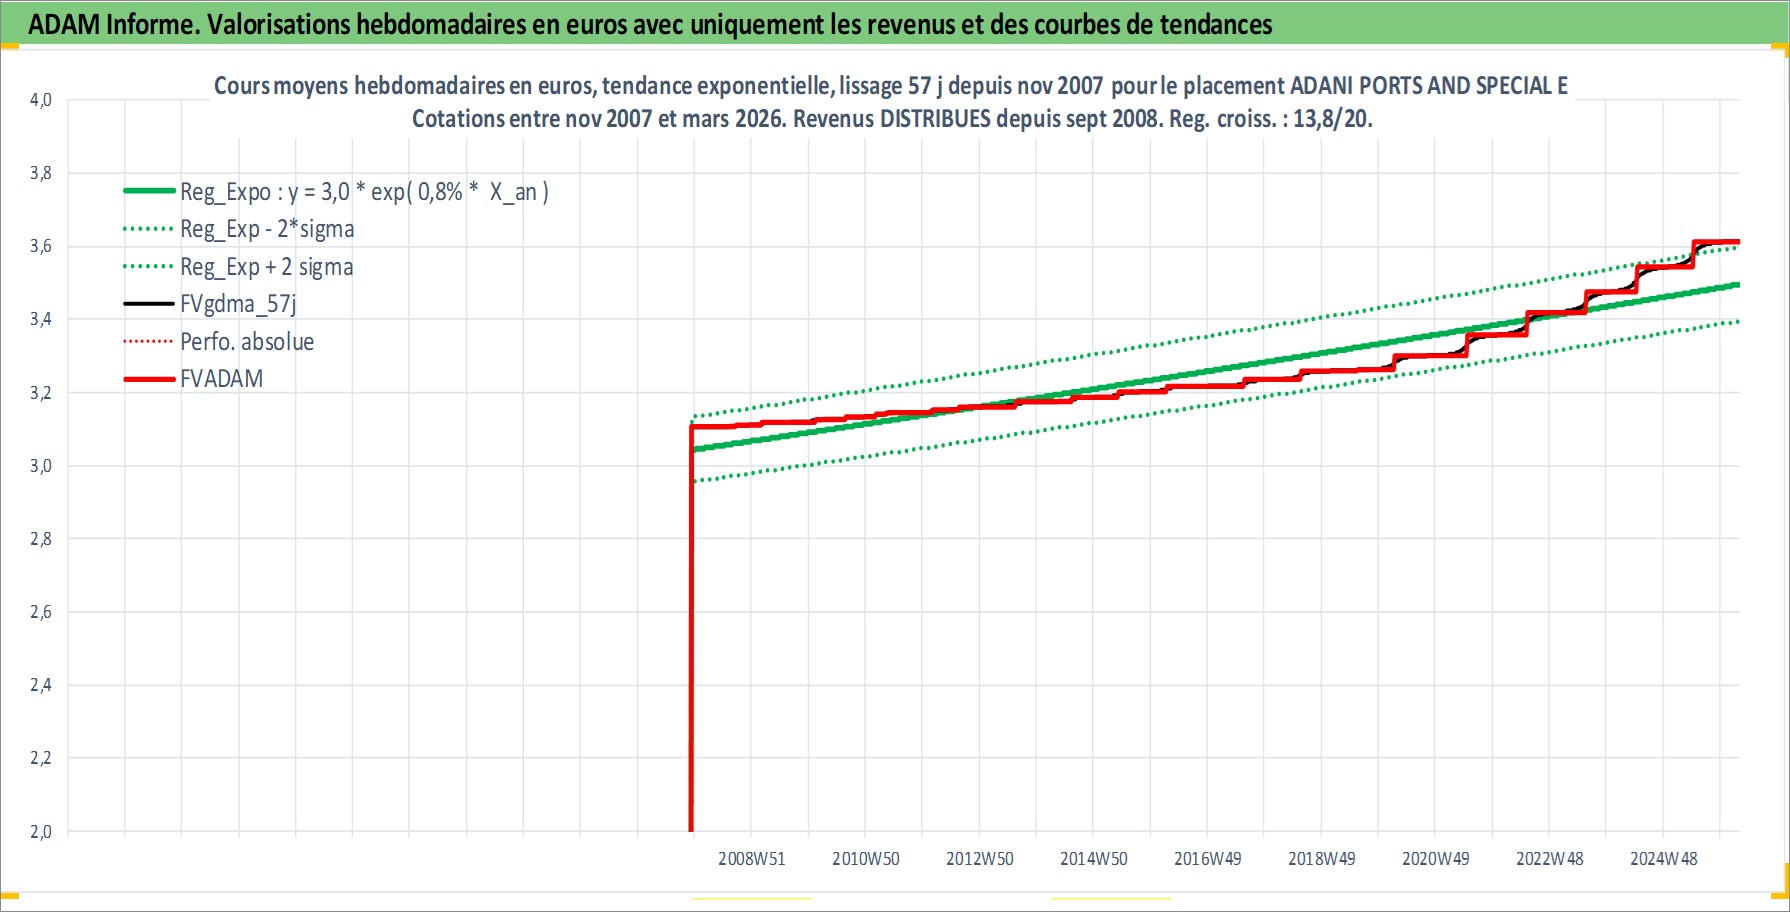Viewport: 1790px width, 912px height.
Task: Click y-axis label '4,0'
Action: click(x=41, y=100)
